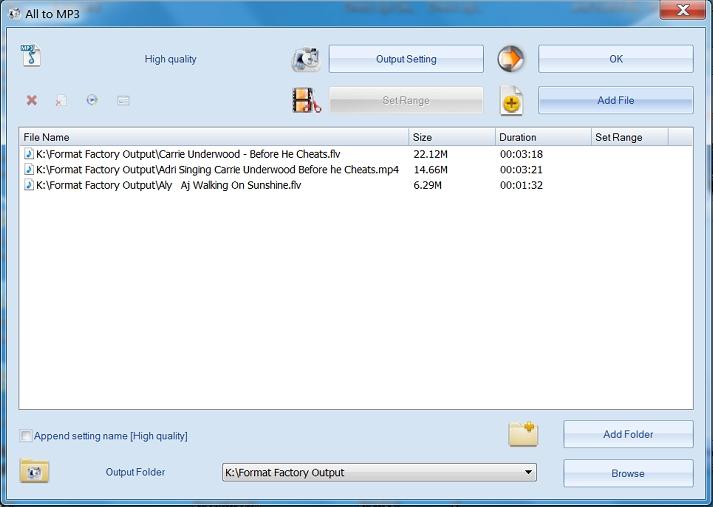The width and height of the screenshot is (713, 507).
Task: Click the Set Range button
Action: pyautogui.click(x=406, y=100)
